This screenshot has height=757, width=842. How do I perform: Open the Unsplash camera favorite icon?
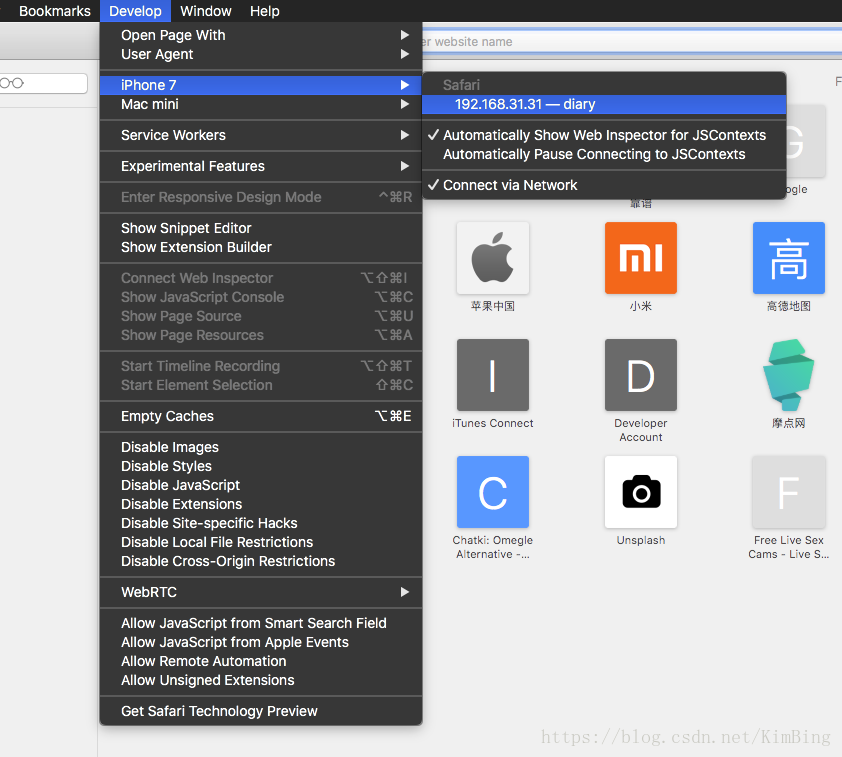click(x=641, y=492)
